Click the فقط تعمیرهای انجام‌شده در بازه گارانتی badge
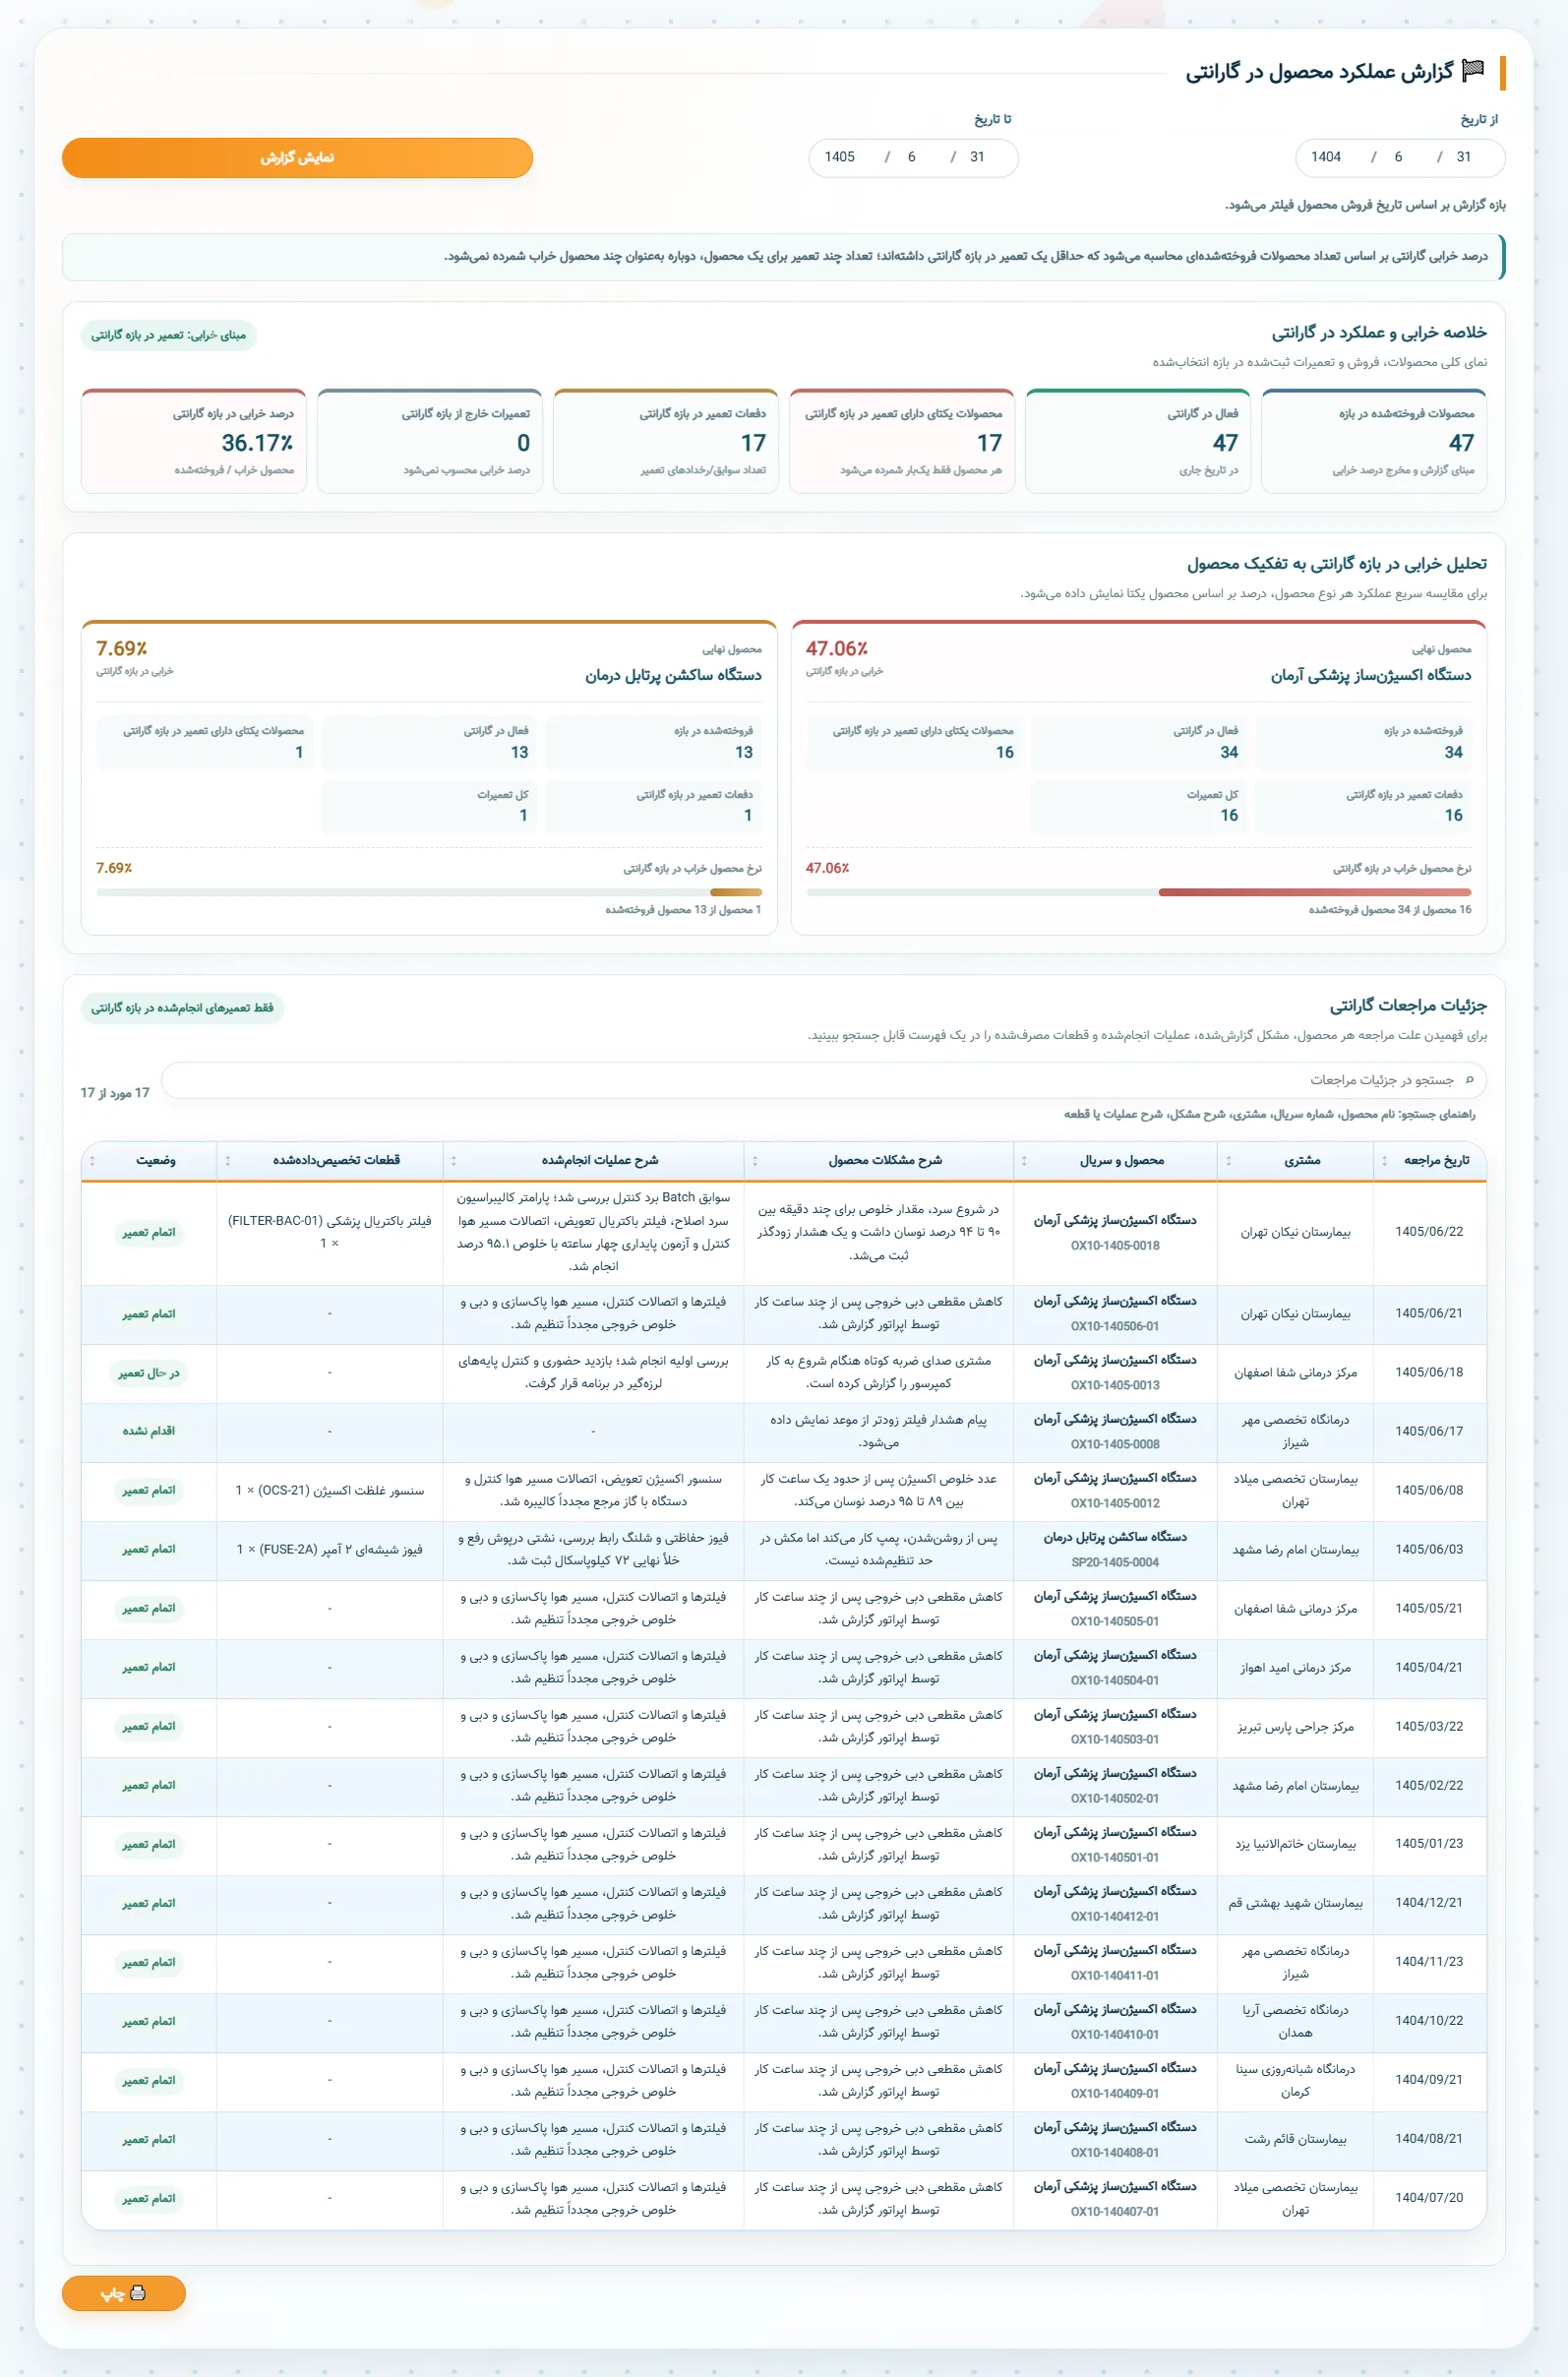Image resolution: width=1568 pixels, height=2377 pixels. (x=182, y=1008)
